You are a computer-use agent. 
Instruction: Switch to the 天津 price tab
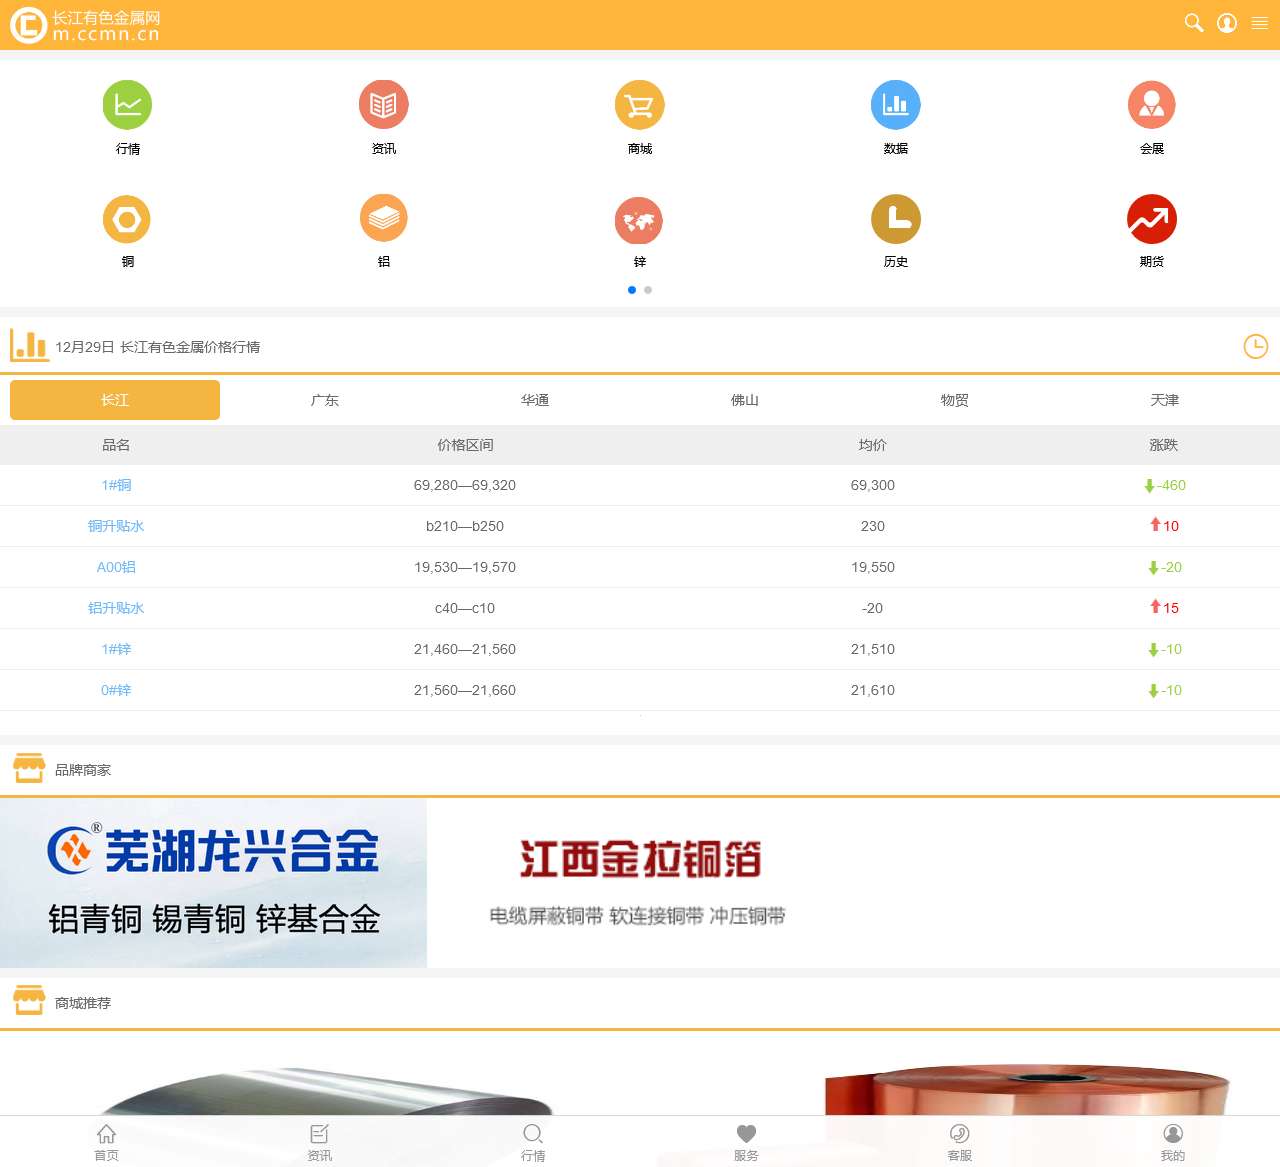click(x=1163, y=399)
